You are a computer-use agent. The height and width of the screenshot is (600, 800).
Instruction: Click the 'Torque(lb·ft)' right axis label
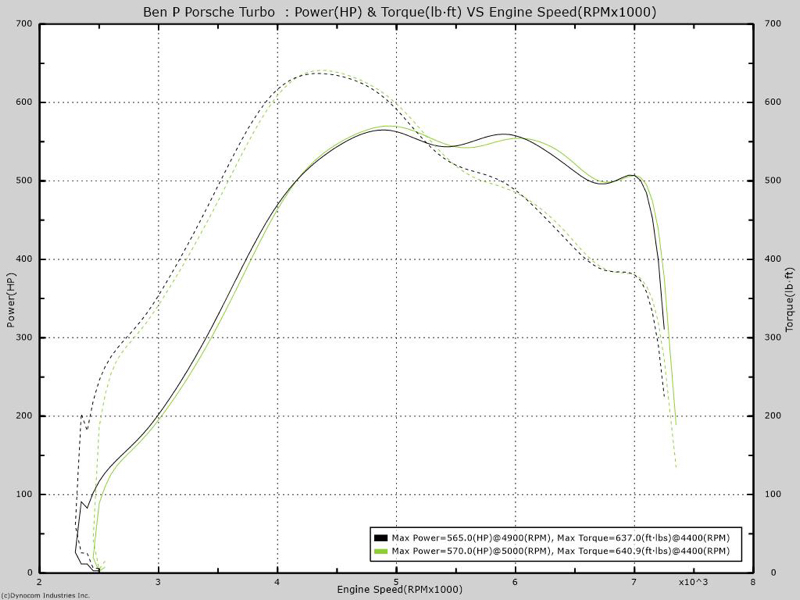tap(790, 300)
